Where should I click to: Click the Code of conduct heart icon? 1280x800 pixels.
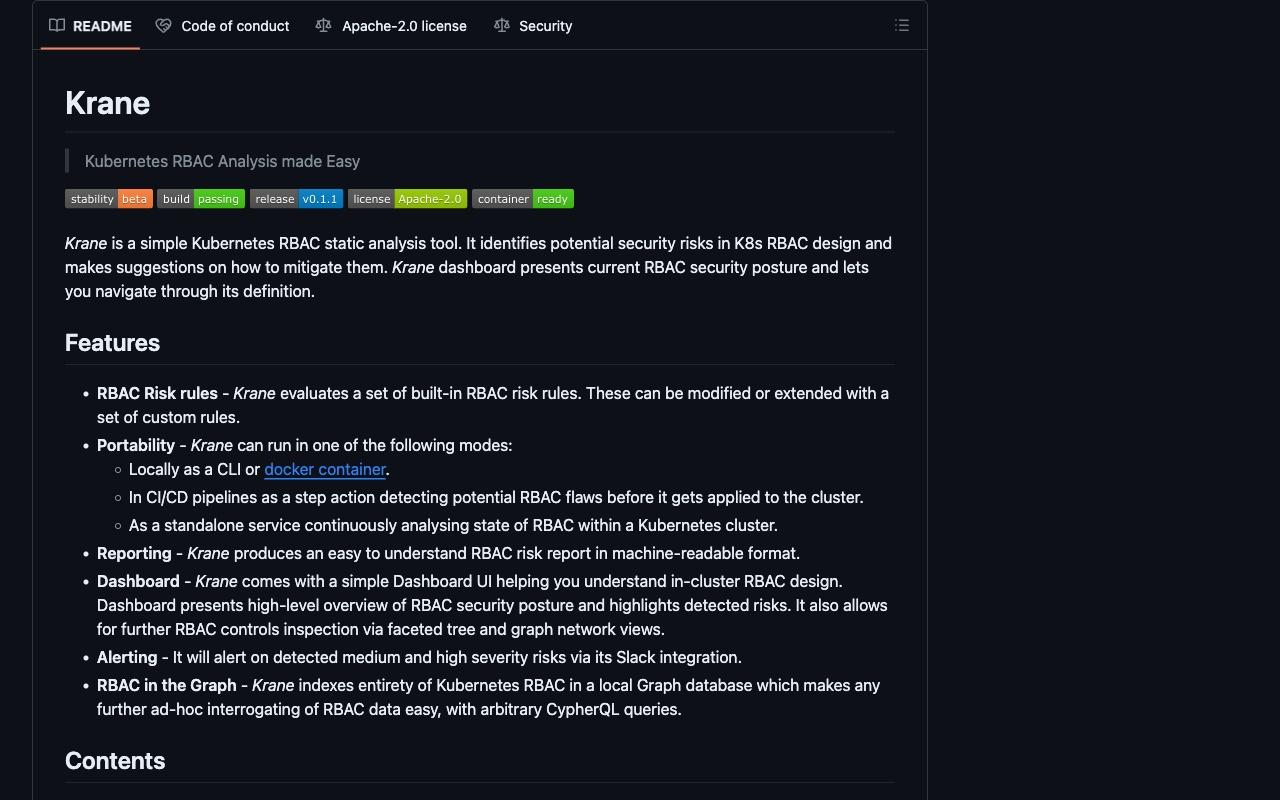[x=163, y=26]
